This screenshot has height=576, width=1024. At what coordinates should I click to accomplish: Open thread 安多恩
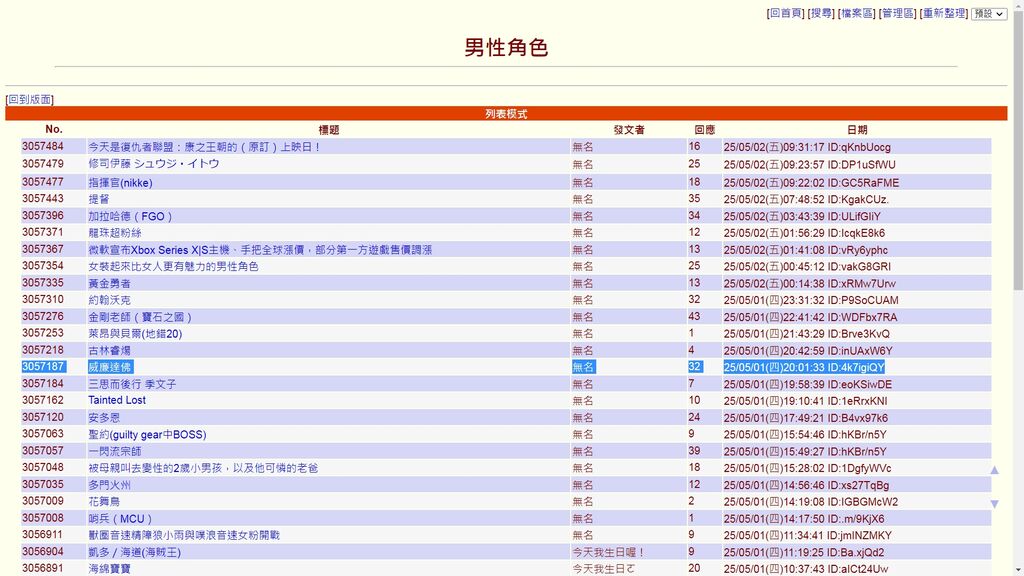[x=104, y=418]
